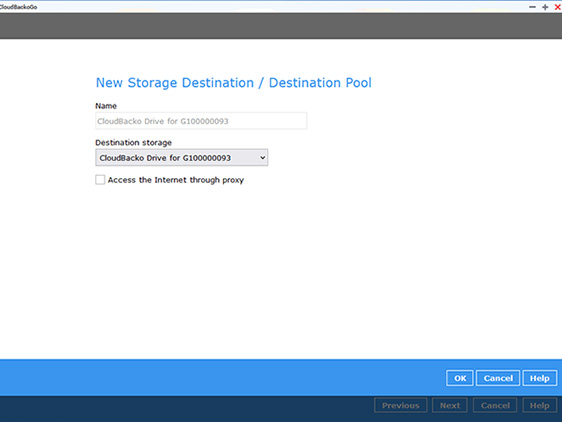The width and height of the screenshot is (562, 422).
Task: Confirm with the OK button
Action: pyautogui.click(x=460, y=378)
